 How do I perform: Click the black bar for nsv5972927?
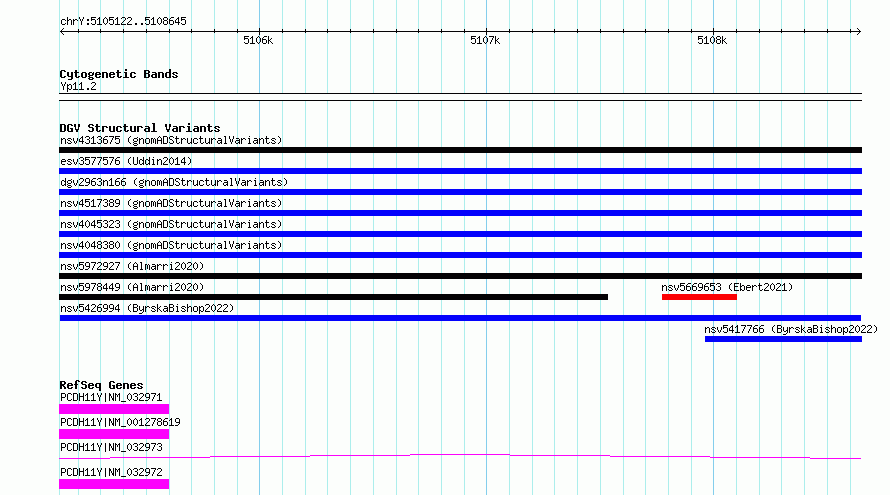coord(460,276)
